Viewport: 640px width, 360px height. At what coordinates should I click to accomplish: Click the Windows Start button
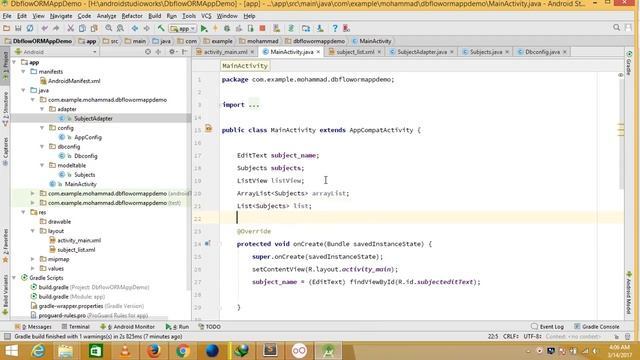click(11, 351)
